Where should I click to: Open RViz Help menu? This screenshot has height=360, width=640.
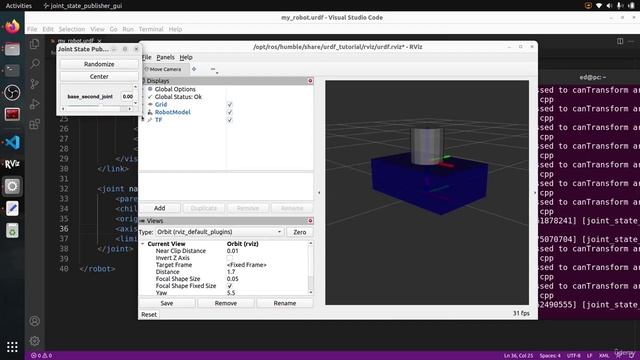pos(186,58)
